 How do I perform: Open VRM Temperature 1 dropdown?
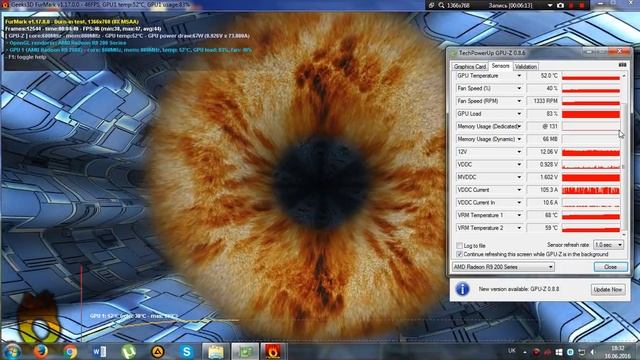click(x=519, y=215)
